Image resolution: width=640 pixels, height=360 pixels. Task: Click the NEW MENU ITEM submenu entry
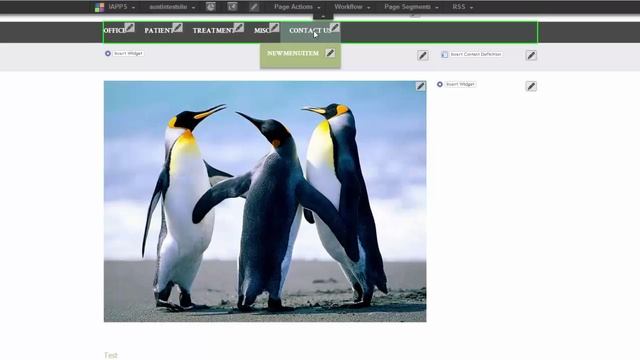(293, 53)
